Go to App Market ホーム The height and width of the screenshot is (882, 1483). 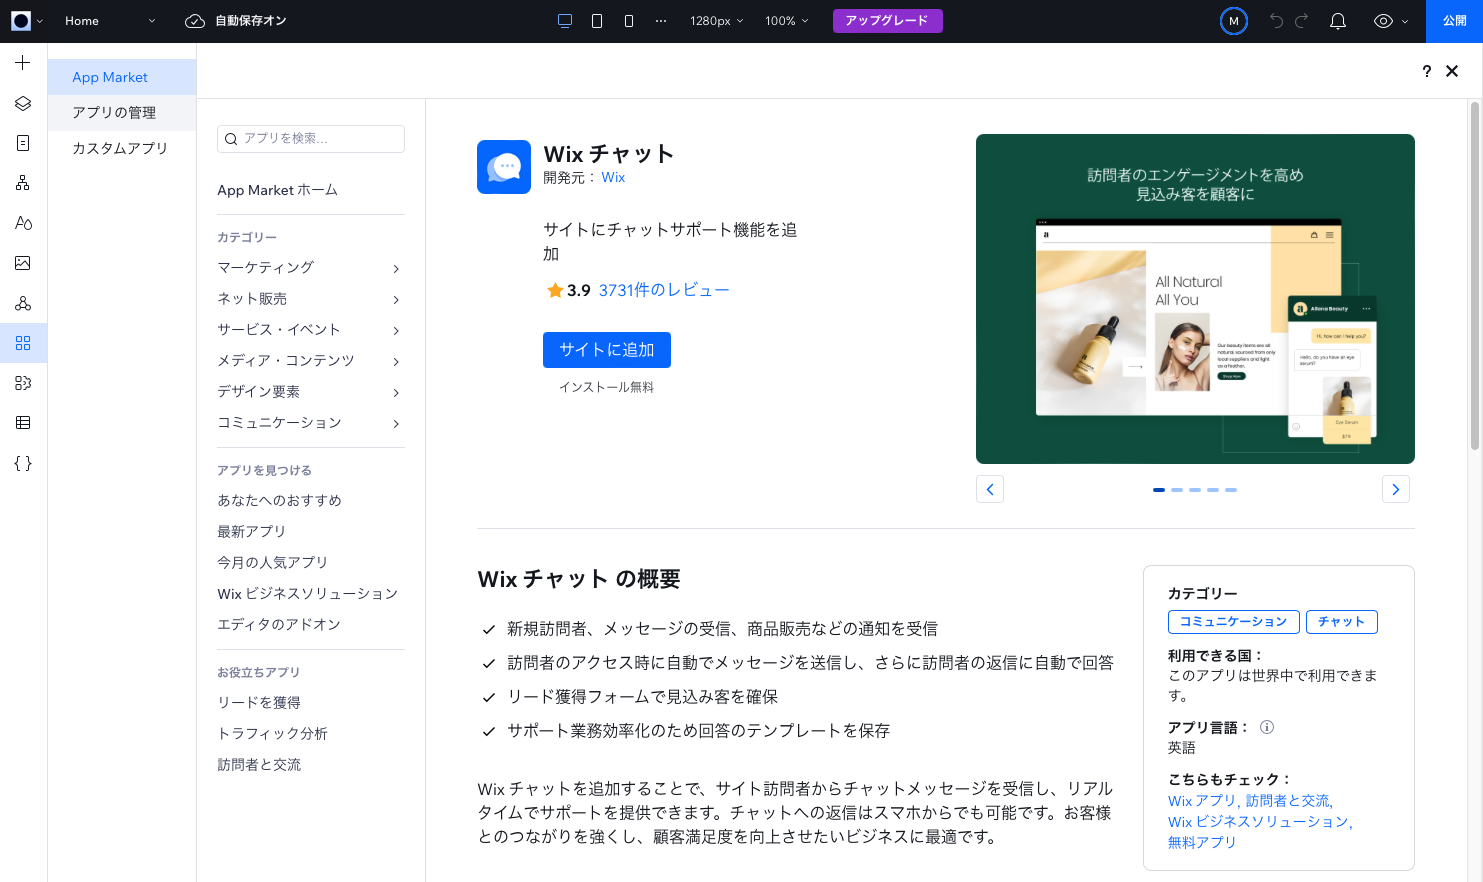[x=277, y=190]
